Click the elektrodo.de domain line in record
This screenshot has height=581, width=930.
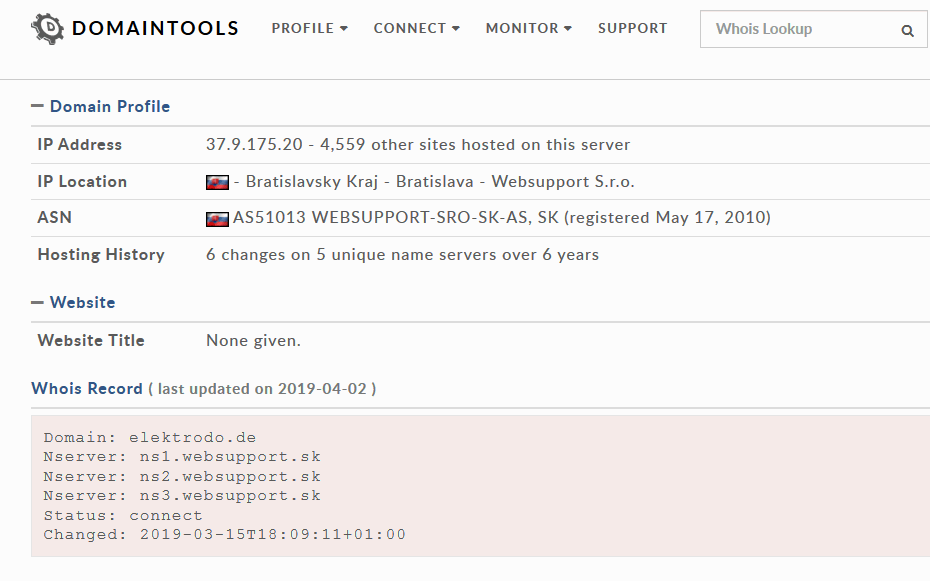[x=149, y=438]
